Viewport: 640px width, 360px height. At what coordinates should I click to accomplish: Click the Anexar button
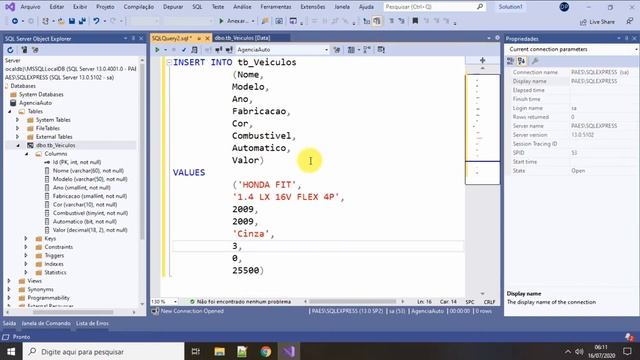point(234,21)
